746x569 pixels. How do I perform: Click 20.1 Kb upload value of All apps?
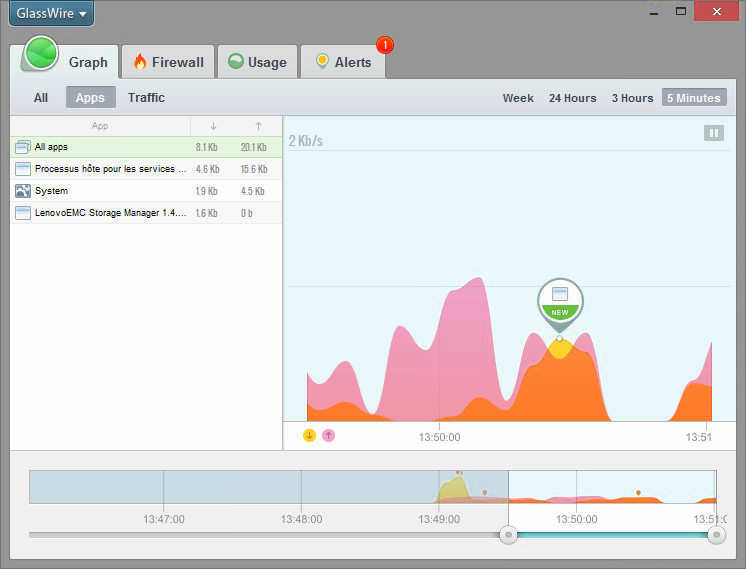(x=254, y=147)
